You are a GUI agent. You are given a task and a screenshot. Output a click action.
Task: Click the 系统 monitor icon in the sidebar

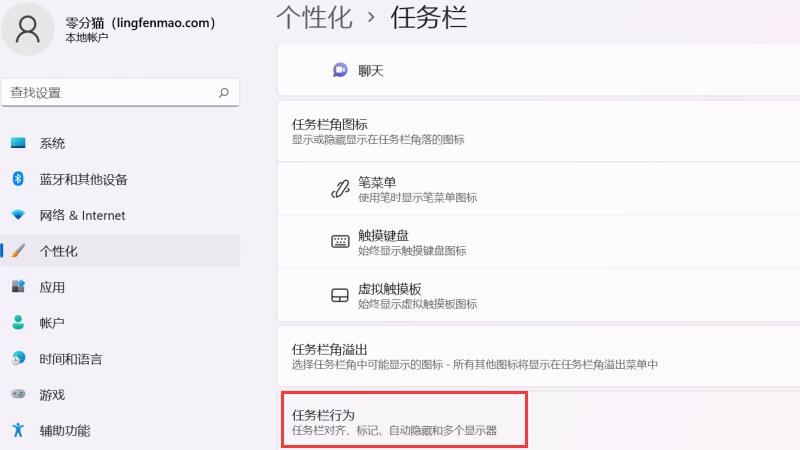(x=18, y=143)
